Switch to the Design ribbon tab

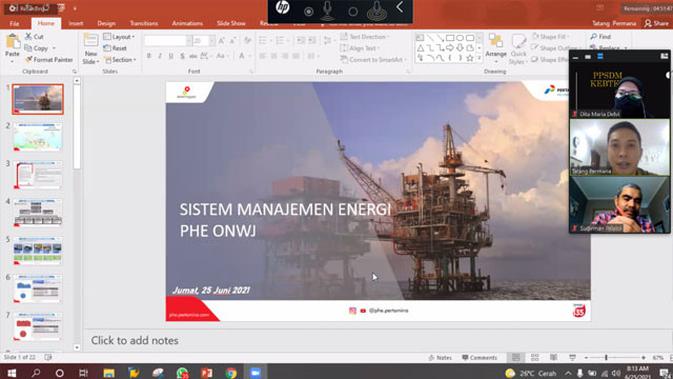coord(106,24)
